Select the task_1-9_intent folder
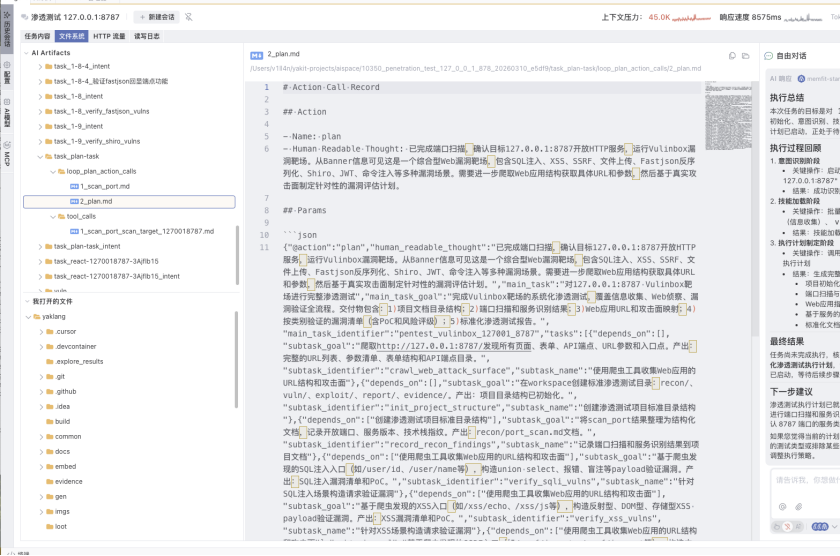This screenshot has height=556, width=840. click(x=78, y=126)
